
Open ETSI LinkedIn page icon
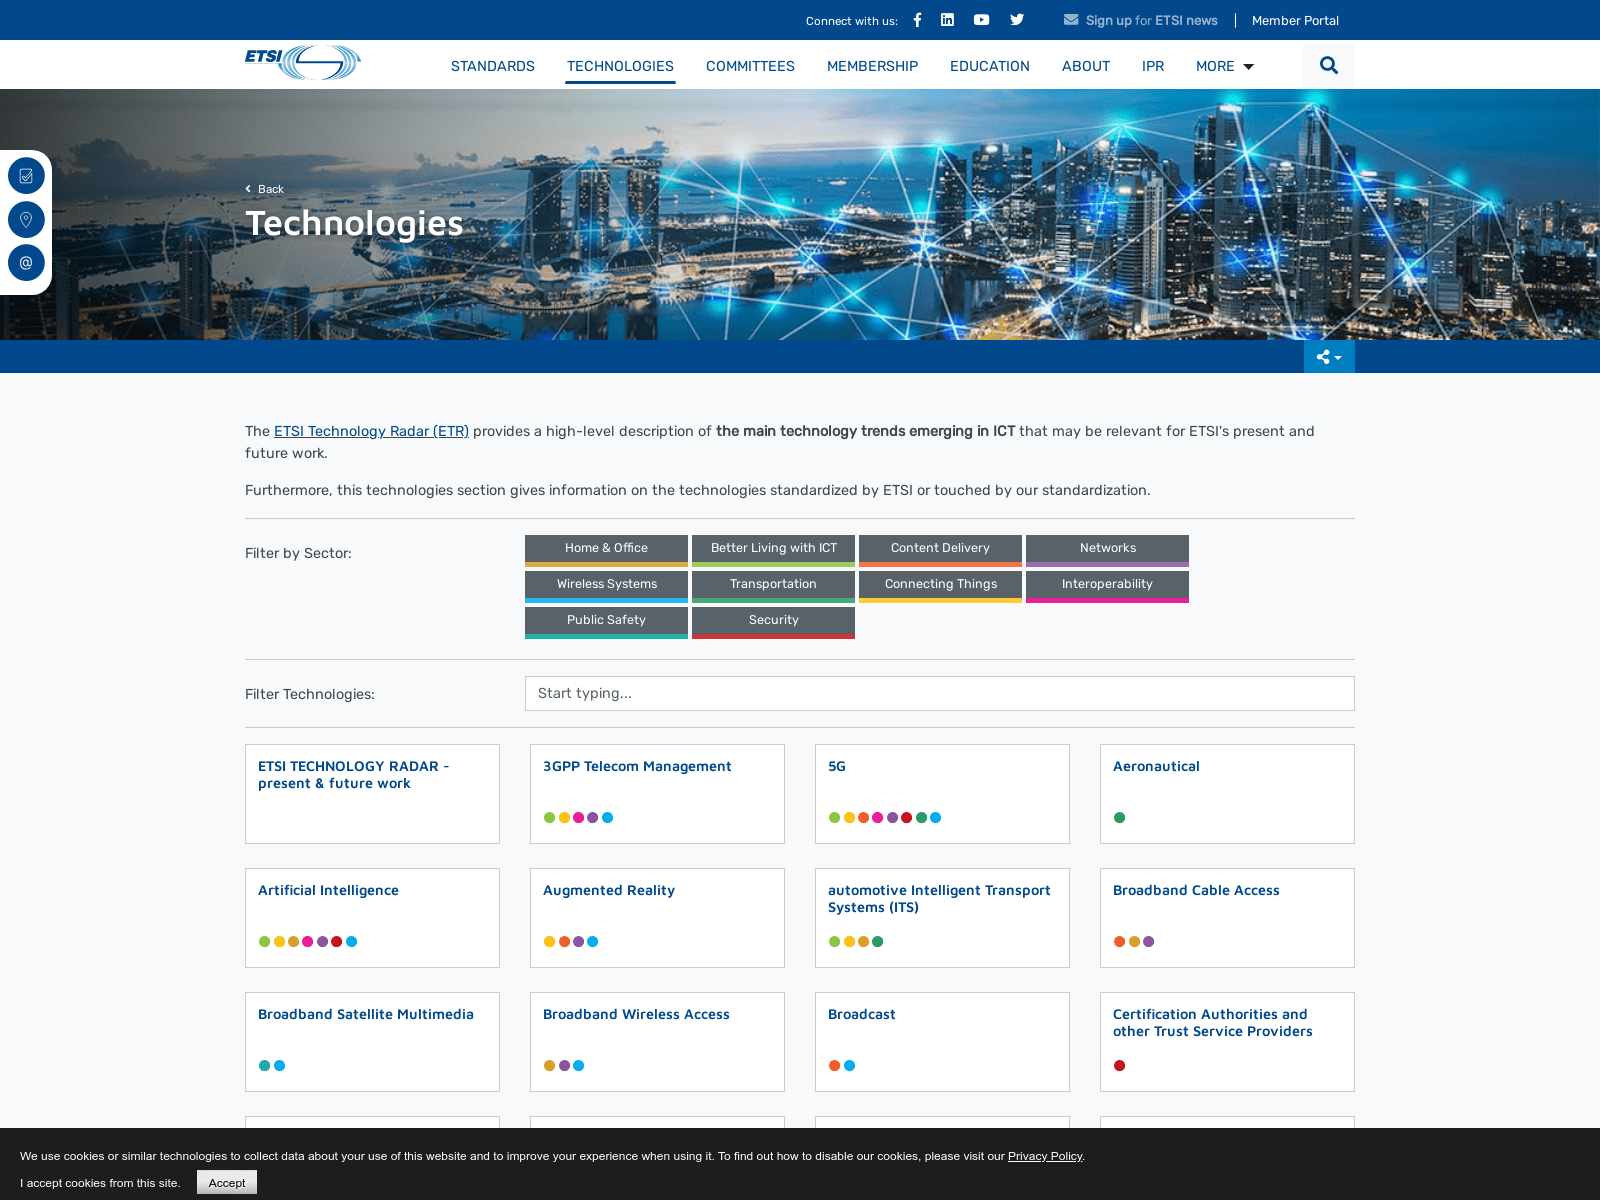tap(947, 20)
